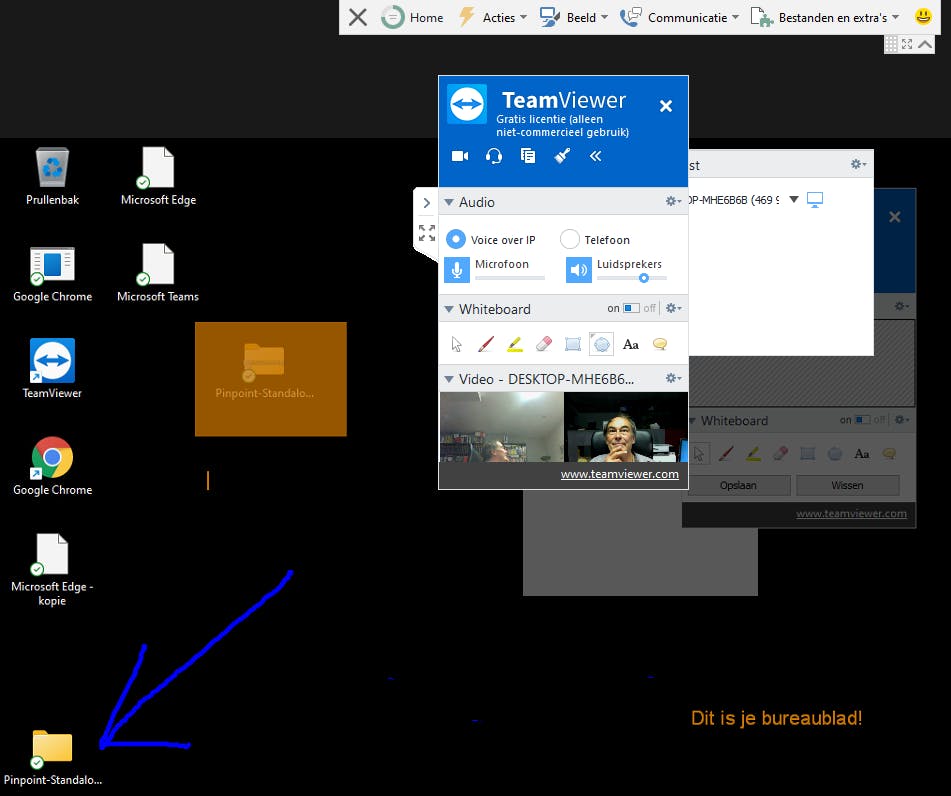Open the Acties menu

coord(492,18)
